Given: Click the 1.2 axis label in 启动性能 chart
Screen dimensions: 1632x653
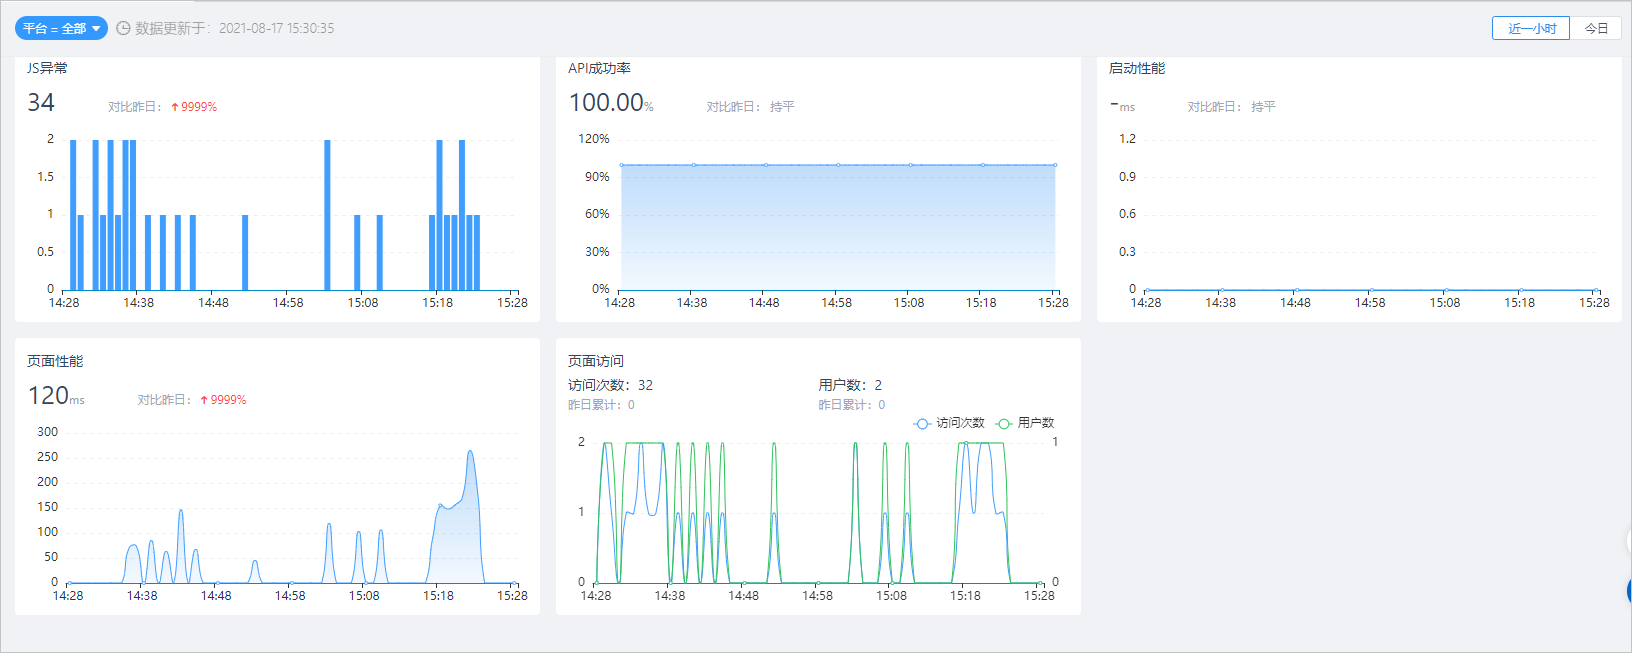Looking at the screenshot, I should (x=1127, y=139).
